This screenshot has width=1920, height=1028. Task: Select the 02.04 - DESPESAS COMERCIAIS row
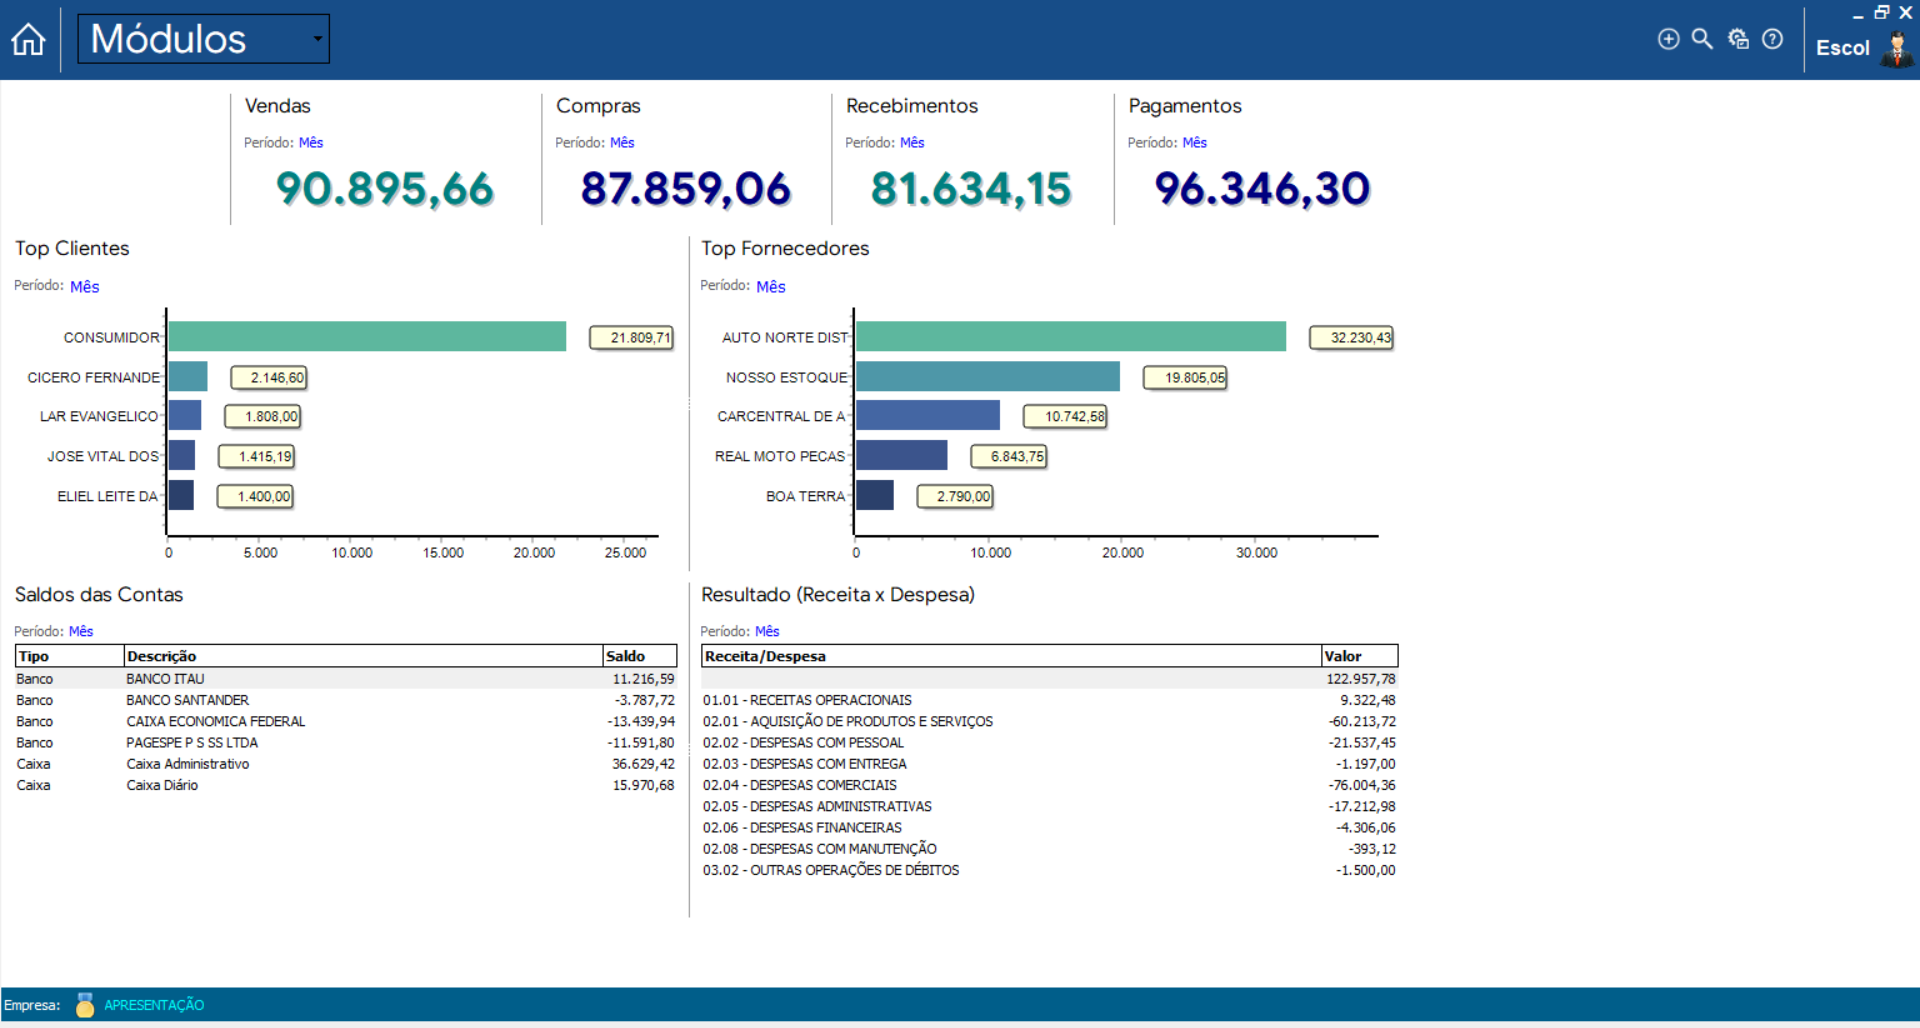(799, 785)
